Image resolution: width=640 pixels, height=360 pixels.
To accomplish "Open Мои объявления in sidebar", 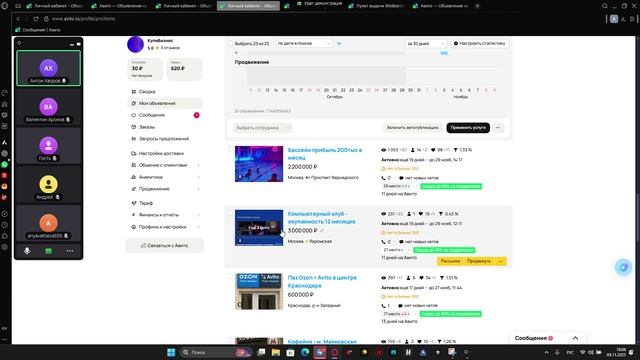I will click(x=164, y=103).
